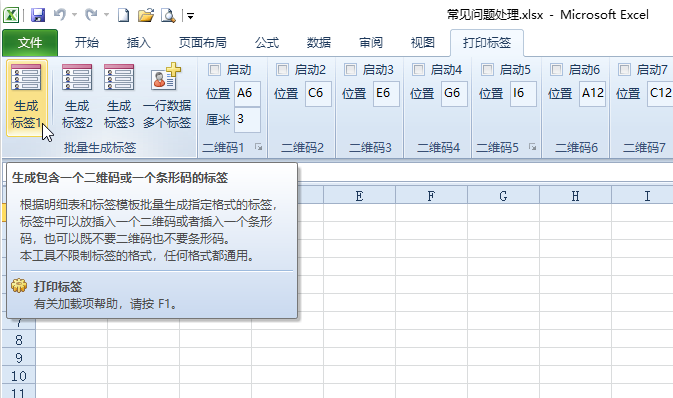
Task: Enable the 启动 checkbox for 二维码1
Action: pyautogui.click(x=214, y=70)
